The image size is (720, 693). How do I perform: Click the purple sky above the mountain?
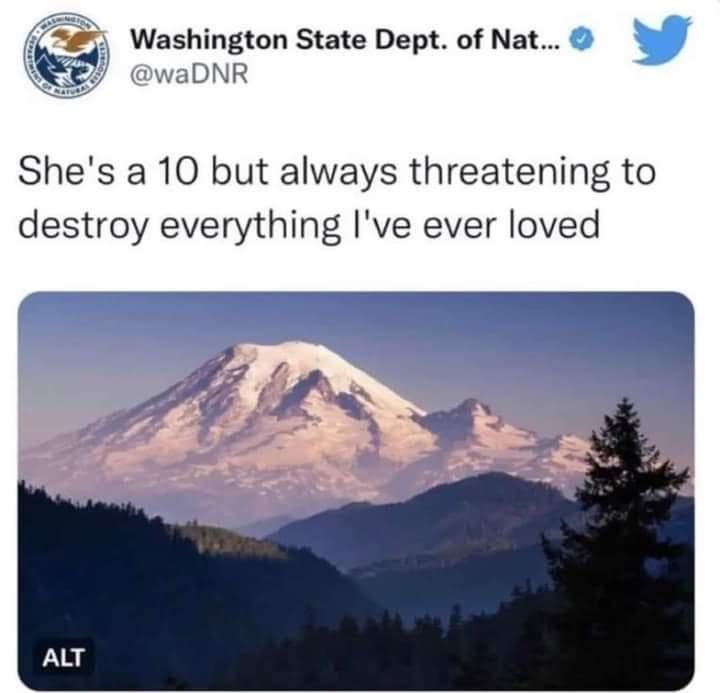click(x=356, y=317)
